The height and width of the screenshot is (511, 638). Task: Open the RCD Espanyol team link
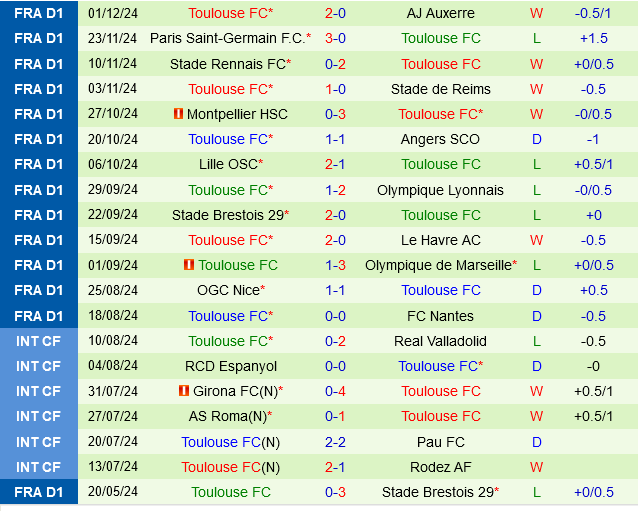tap(231, 366)
